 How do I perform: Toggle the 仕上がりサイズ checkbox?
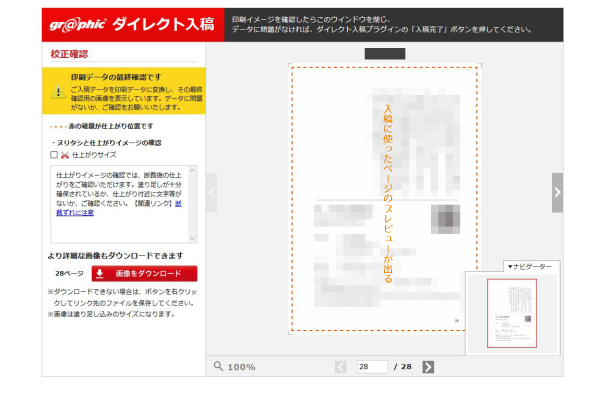point(54,156)
